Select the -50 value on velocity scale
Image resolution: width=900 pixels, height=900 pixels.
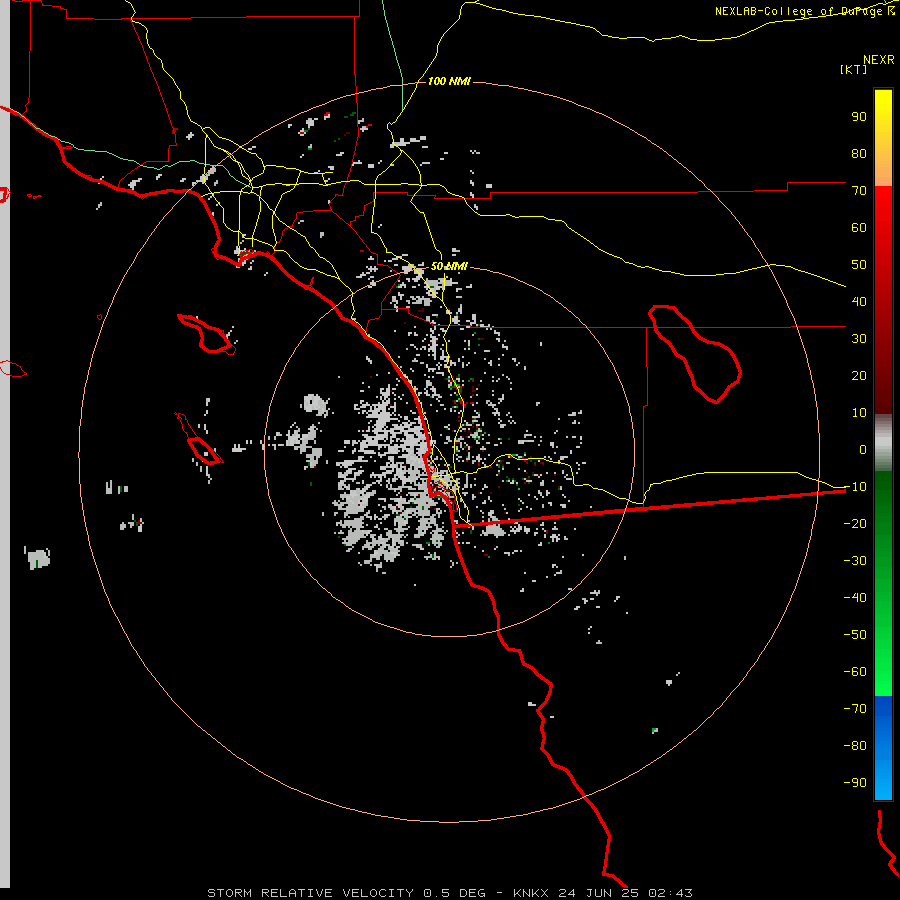[x=855, y=635]
